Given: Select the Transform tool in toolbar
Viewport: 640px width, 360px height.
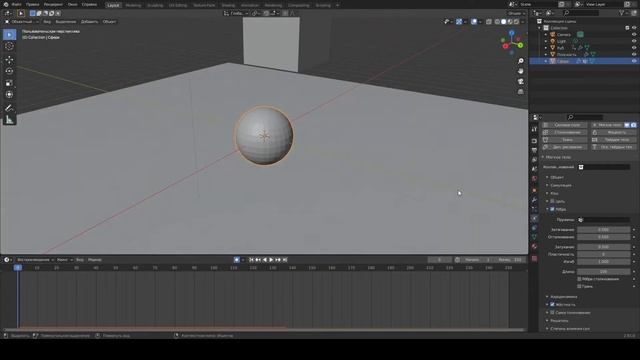Looking at the screenshot, I should coord(9,94).
